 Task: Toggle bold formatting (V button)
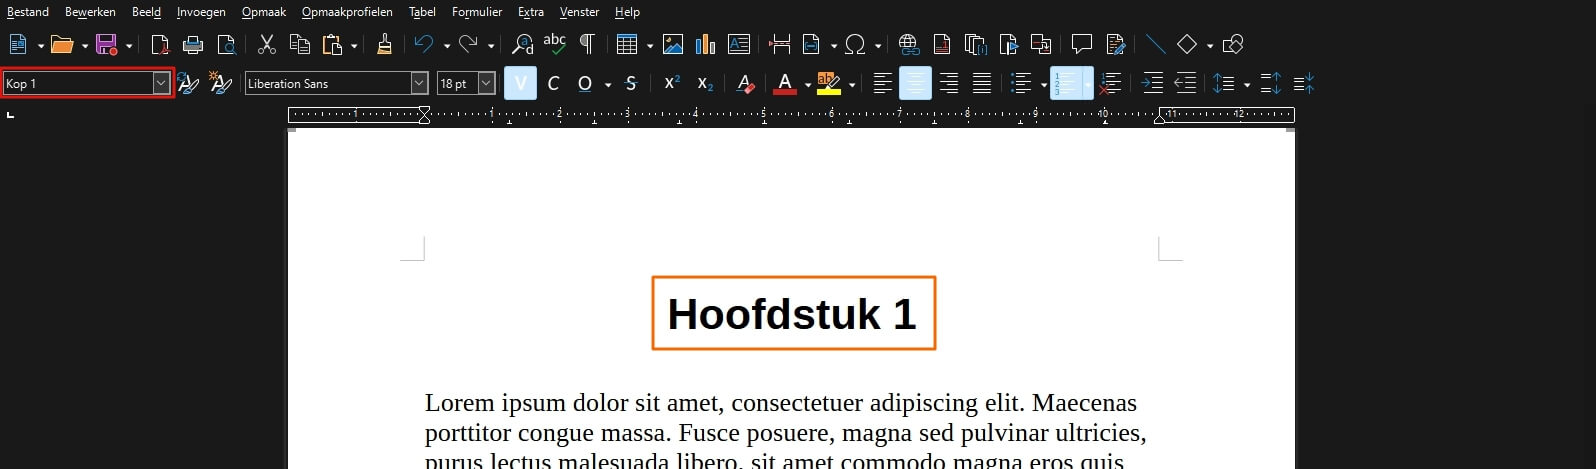pyautogui.click(x=520, y=84)
